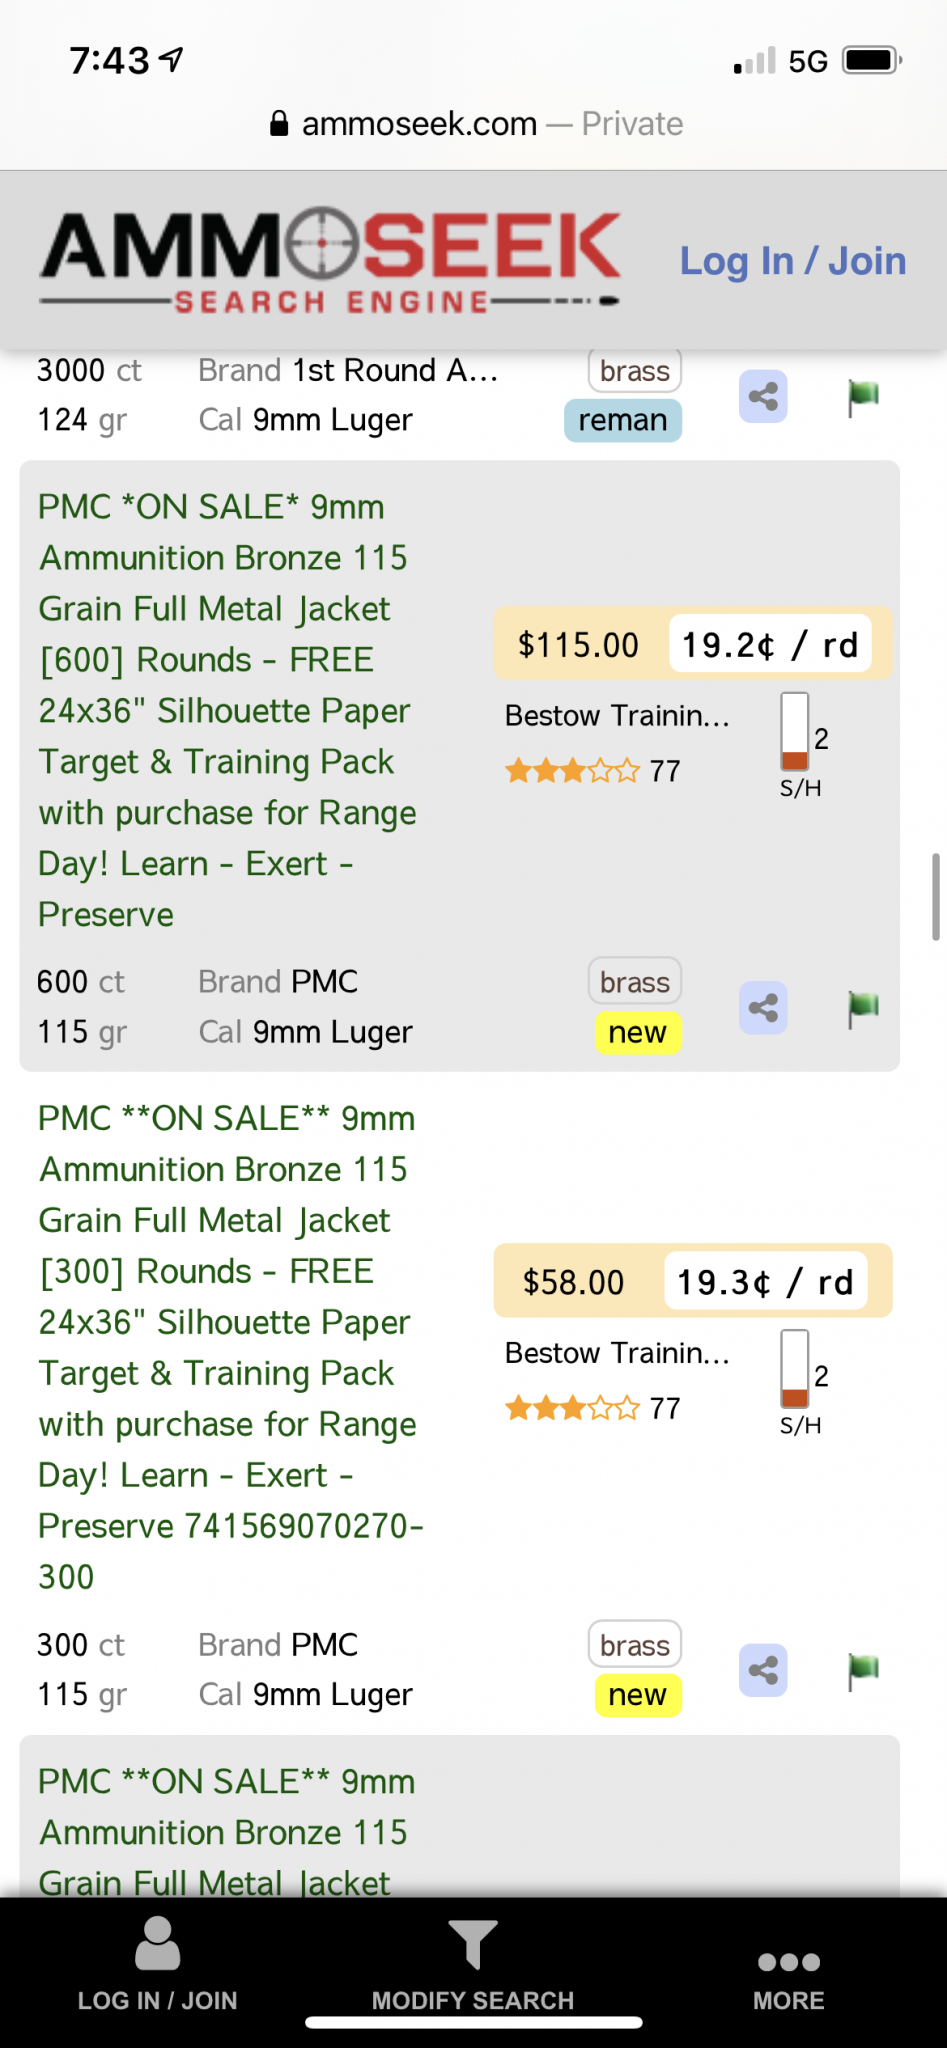Tap star rating on $58.00 listing
947x2048 pixels.
tap(573, 1409)
